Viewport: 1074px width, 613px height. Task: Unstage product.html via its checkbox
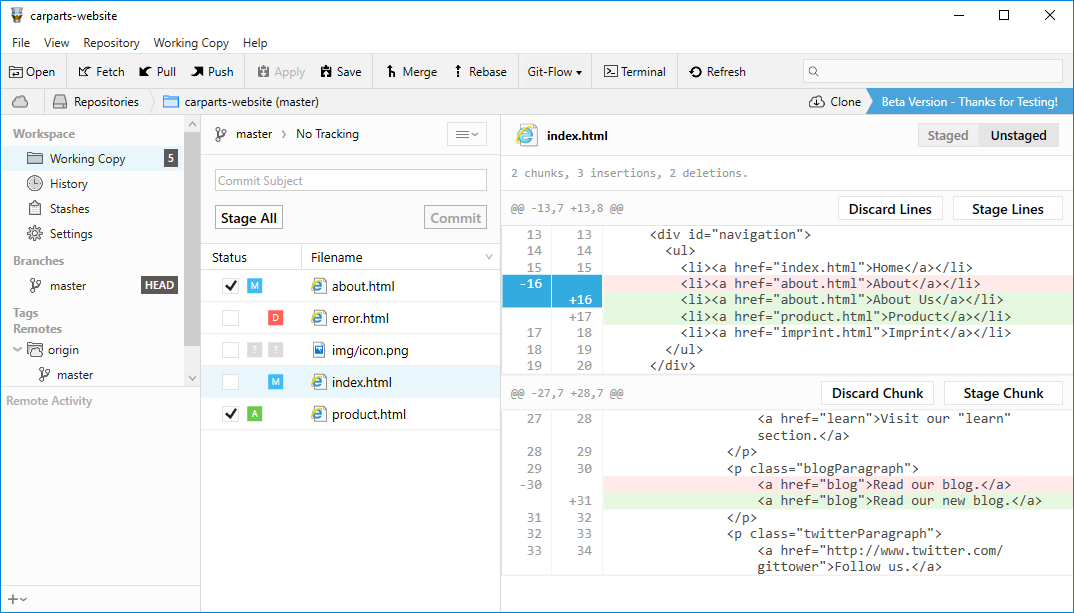pos(231,413)
